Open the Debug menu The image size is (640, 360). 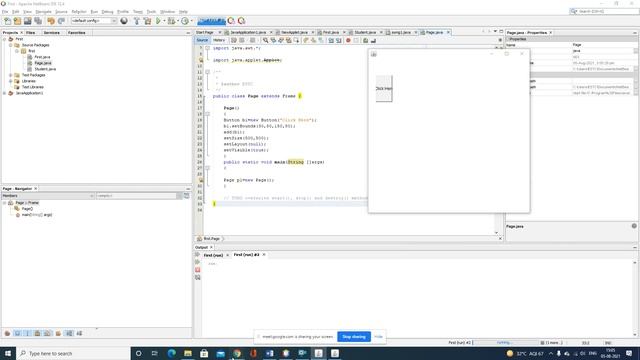click(x=107, y=12)
